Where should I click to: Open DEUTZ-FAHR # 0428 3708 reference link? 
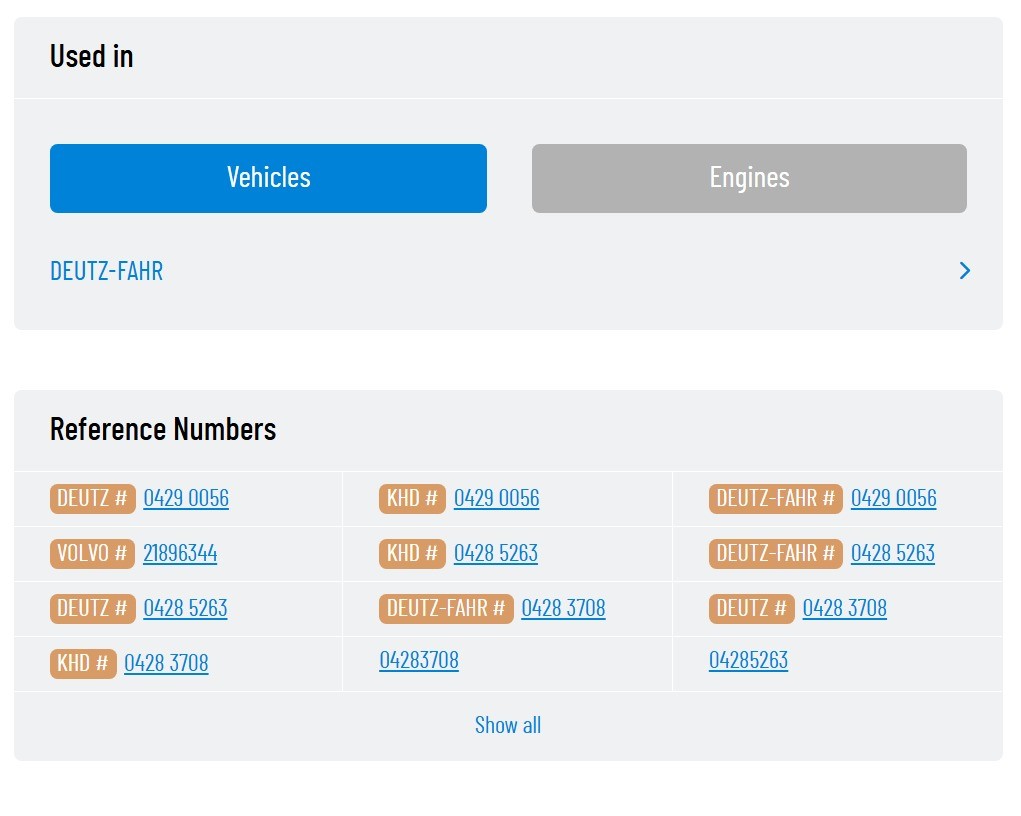click(x=563, y=608)
